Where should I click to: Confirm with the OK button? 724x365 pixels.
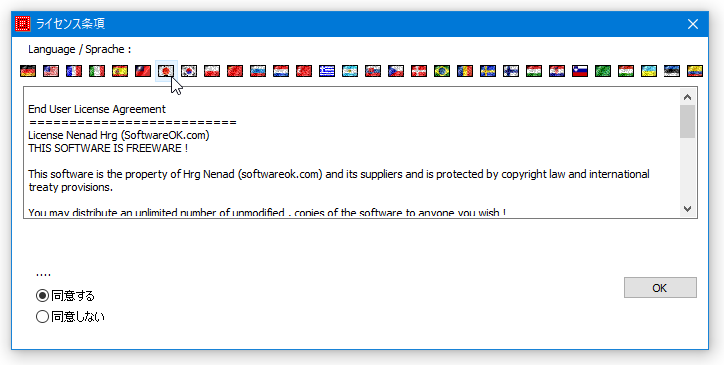point(660,288)
